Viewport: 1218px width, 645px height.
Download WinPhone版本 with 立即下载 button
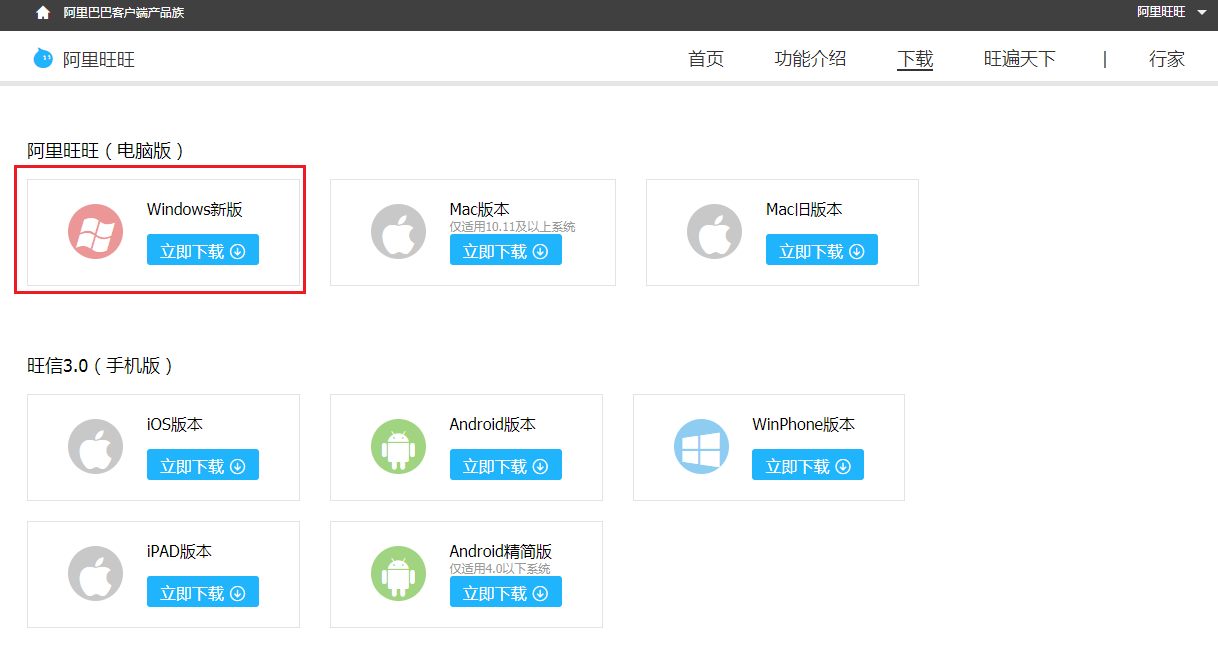[808, 465]
